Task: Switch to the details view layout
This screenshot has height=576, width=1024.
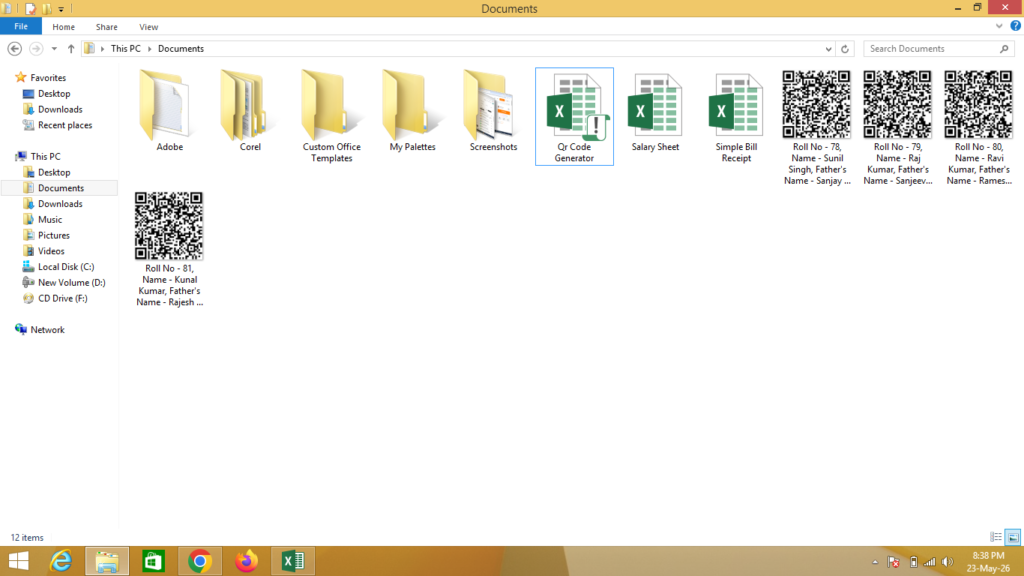Action: pyautogui.click(x=996, y=537)
